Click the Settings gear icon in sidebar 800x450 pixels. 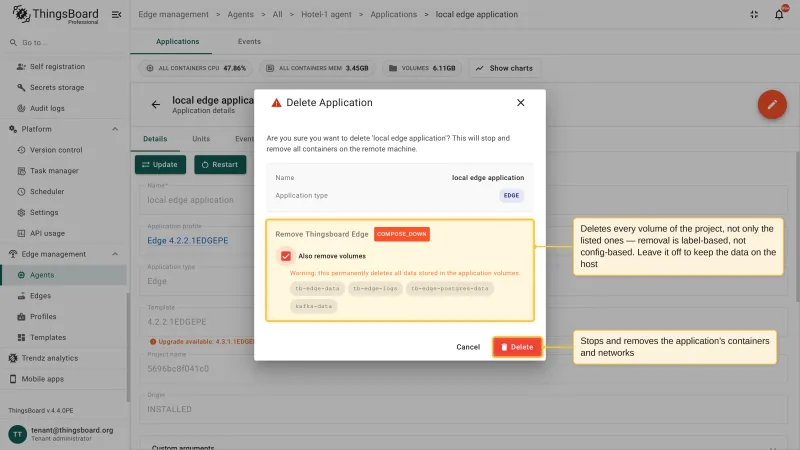click(21, 212)
